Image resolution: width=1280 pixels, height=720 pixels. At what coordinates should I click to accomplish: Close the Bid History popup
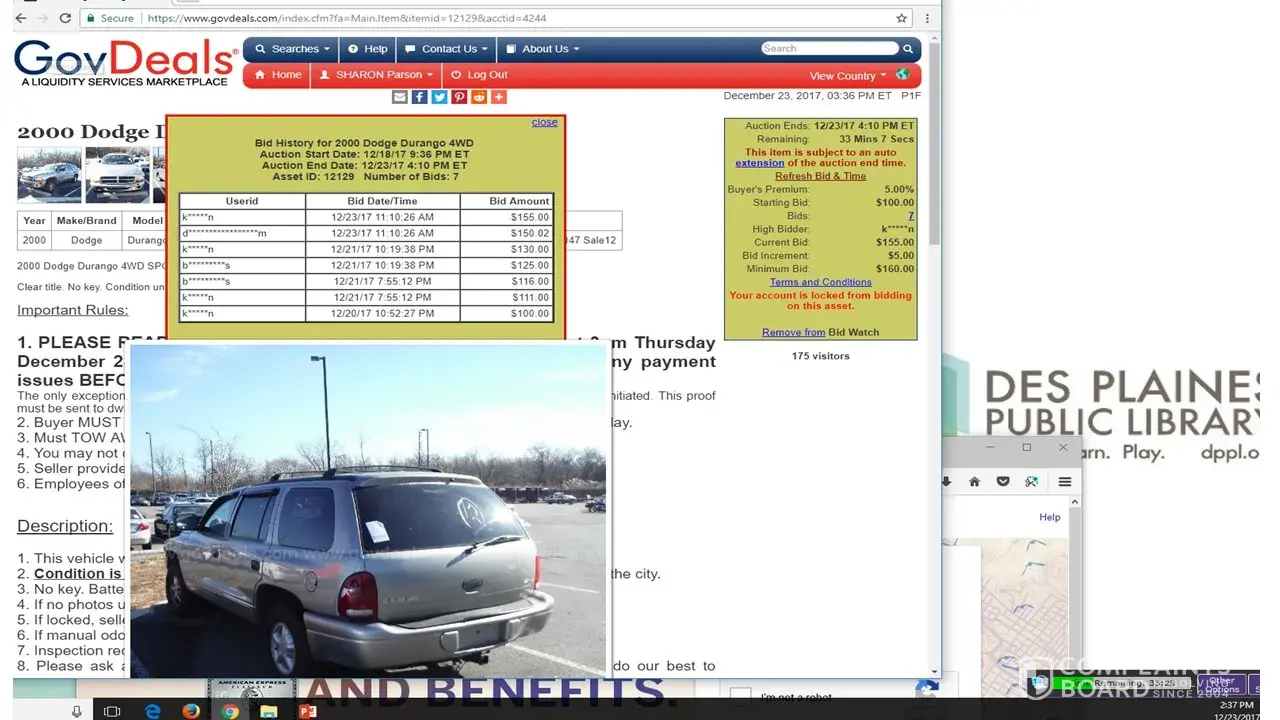point(544,122)
